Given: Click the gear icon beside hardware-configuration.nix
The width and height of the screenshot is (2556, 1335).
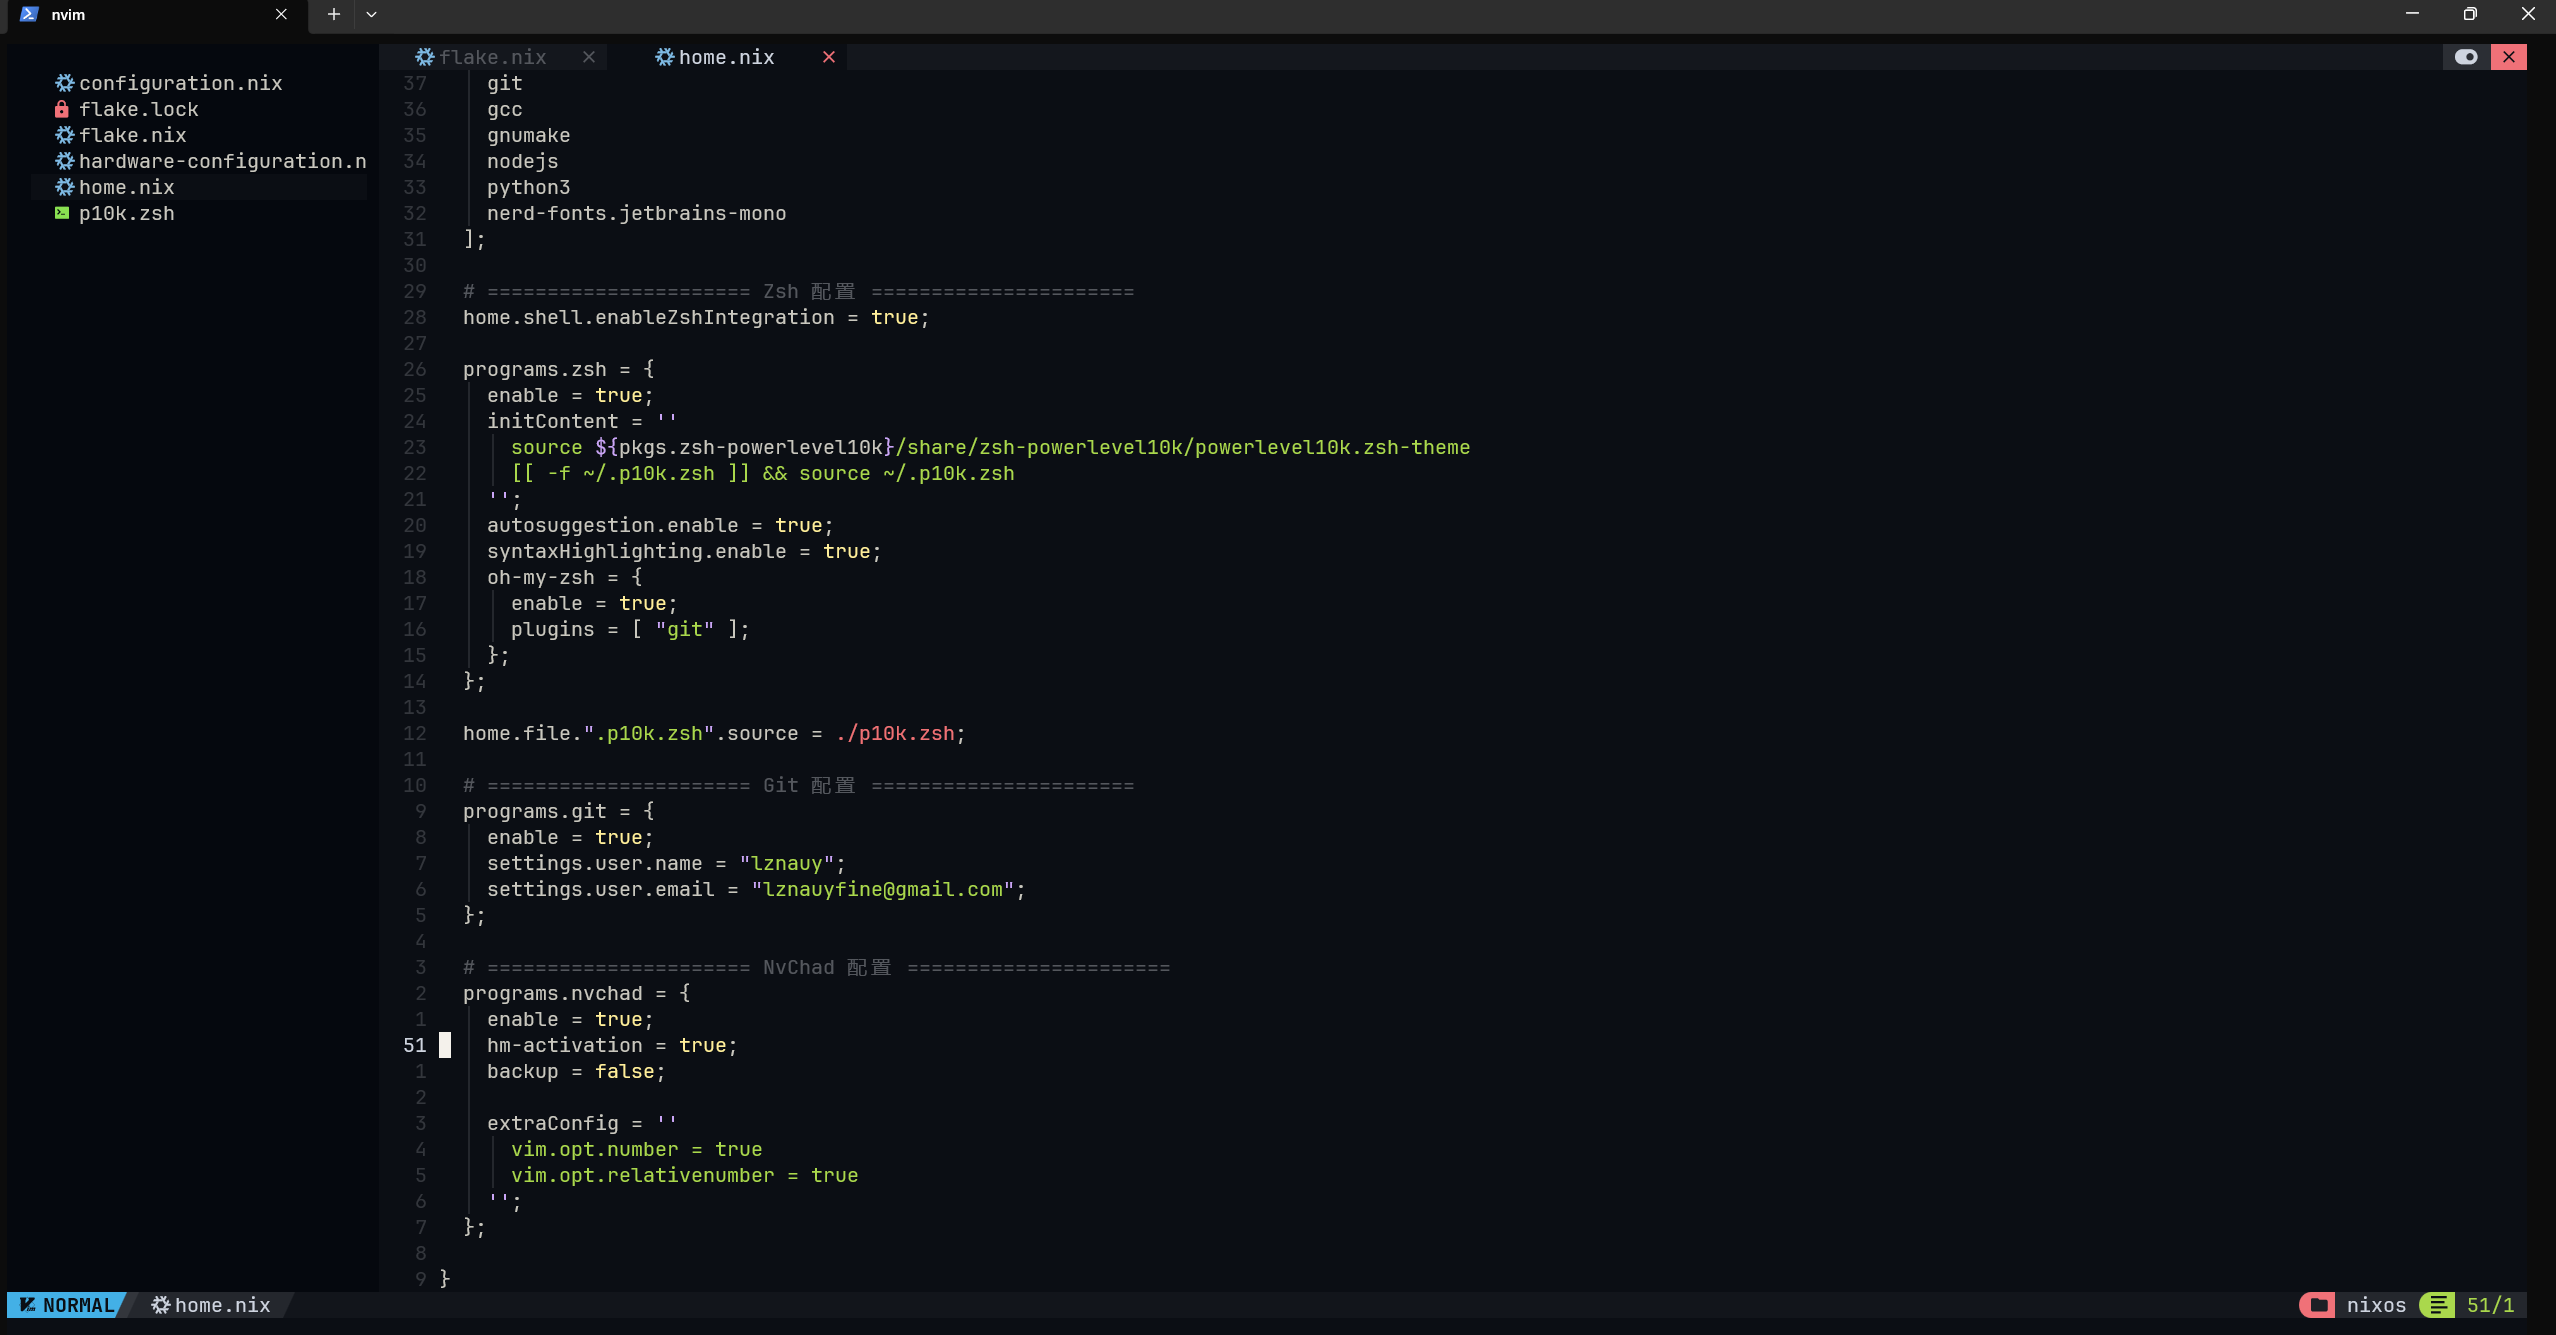Looking at the screenshot, I should 65,161.
